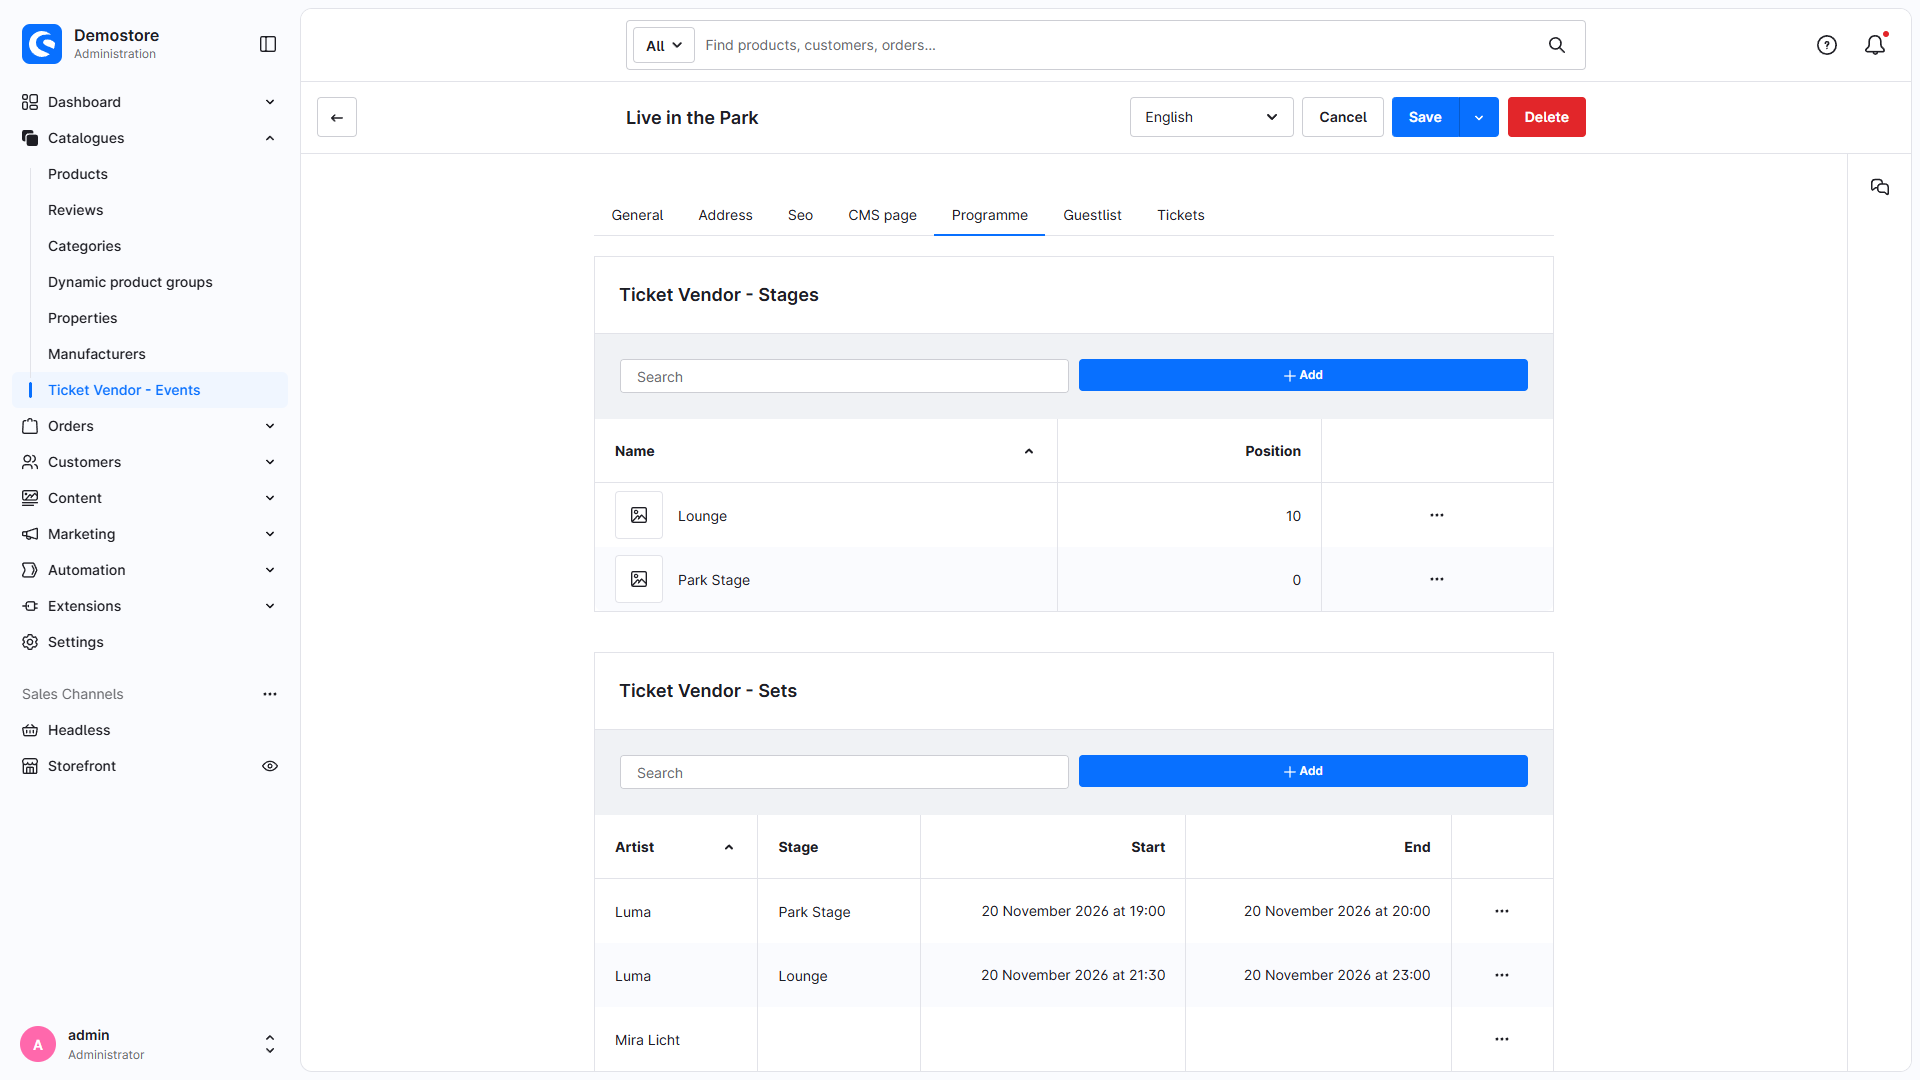1920x1080 pixels.
Task: Add a new set with Add button
Action: 1303,771
